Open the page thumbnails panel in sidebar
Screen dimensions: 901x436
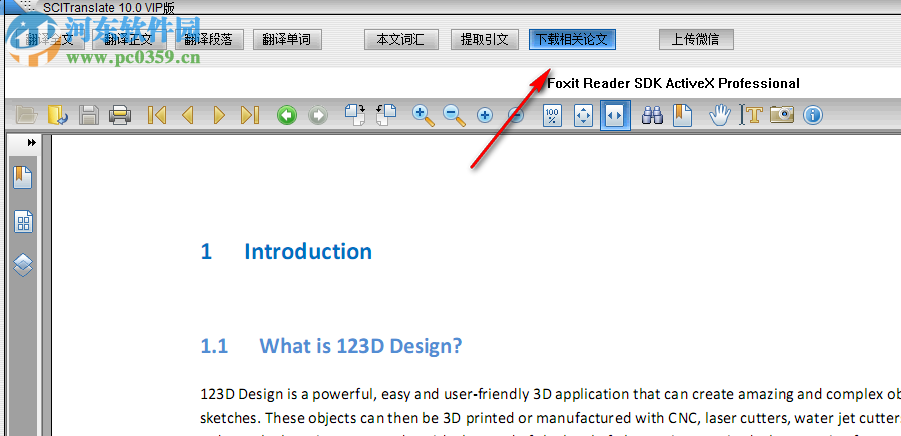(24, 221)
